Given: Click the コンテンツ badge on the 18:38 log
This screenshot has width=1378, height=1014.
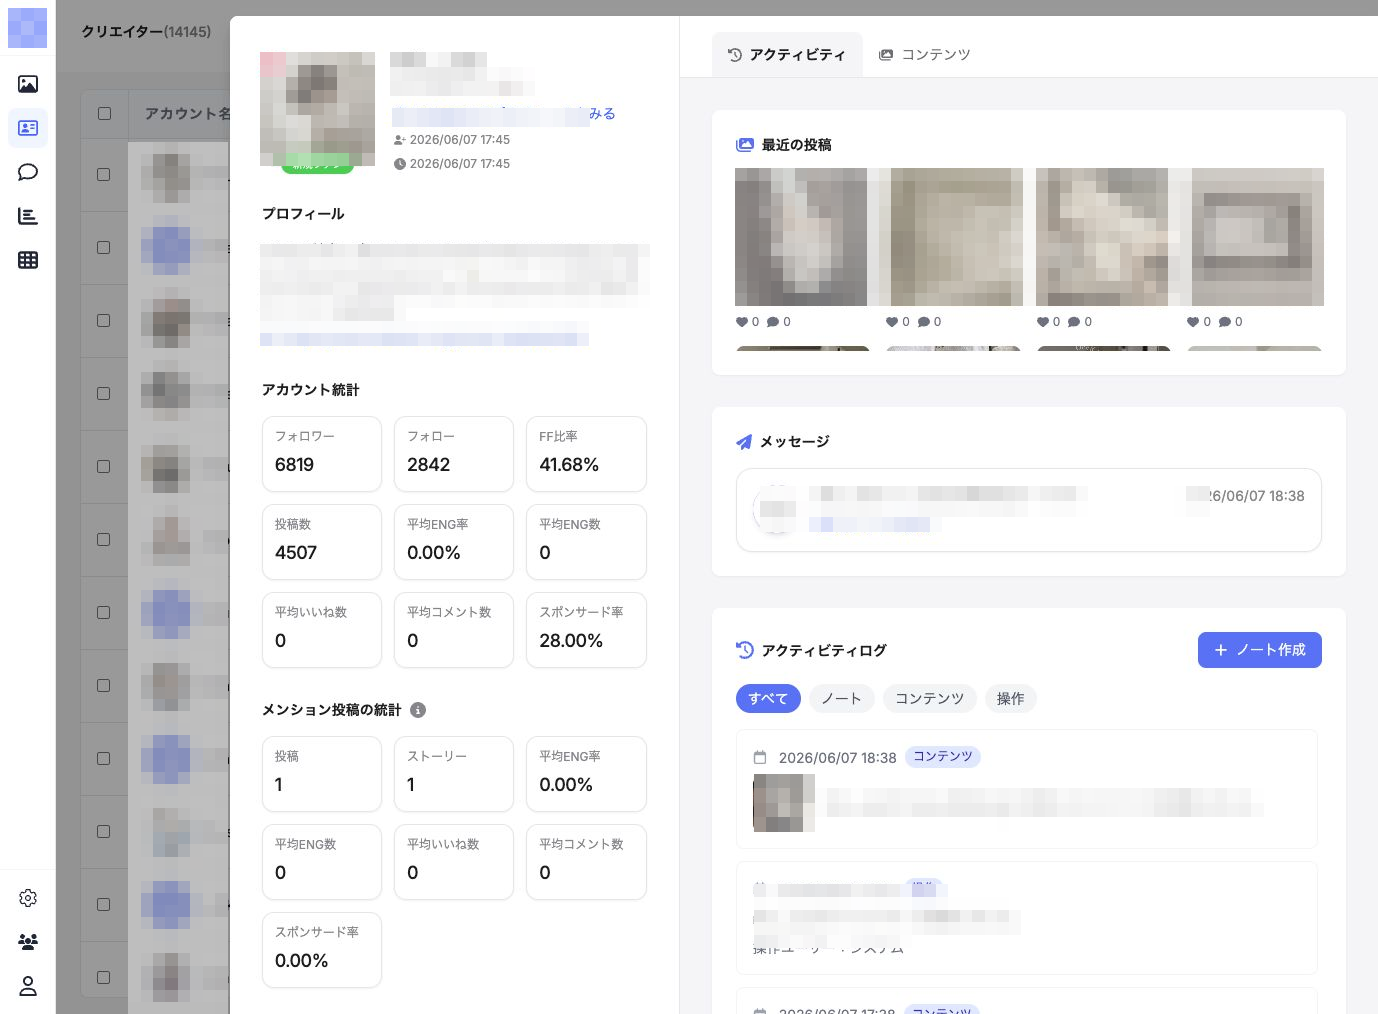Looking at the screenshot, I should coord(943,757).
